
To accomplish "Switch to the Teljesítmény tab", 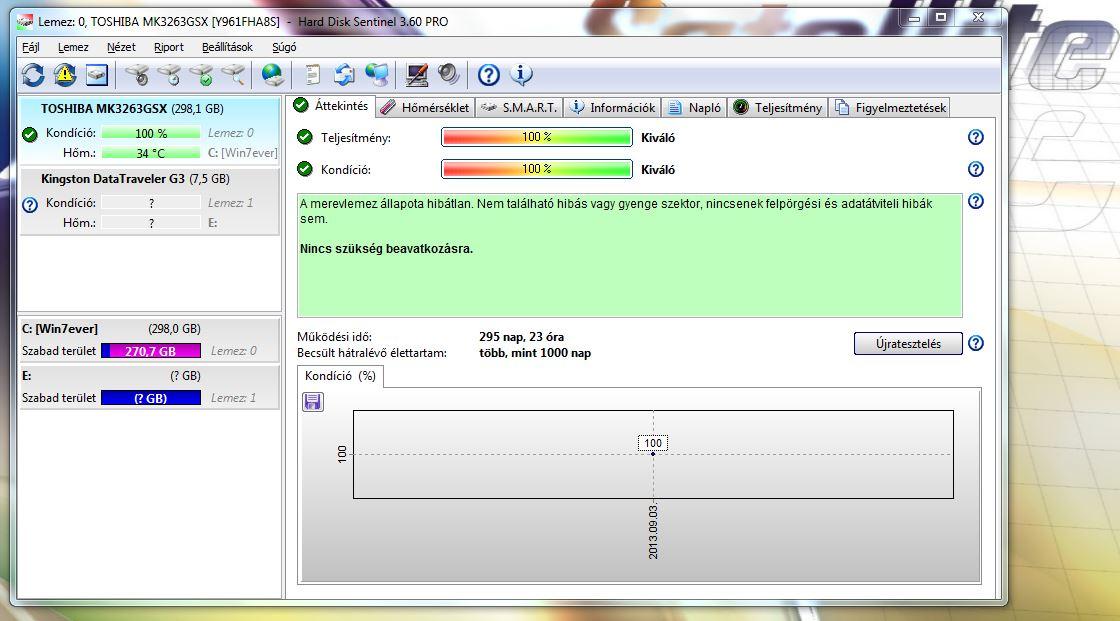I will click(x=779, y=108).
